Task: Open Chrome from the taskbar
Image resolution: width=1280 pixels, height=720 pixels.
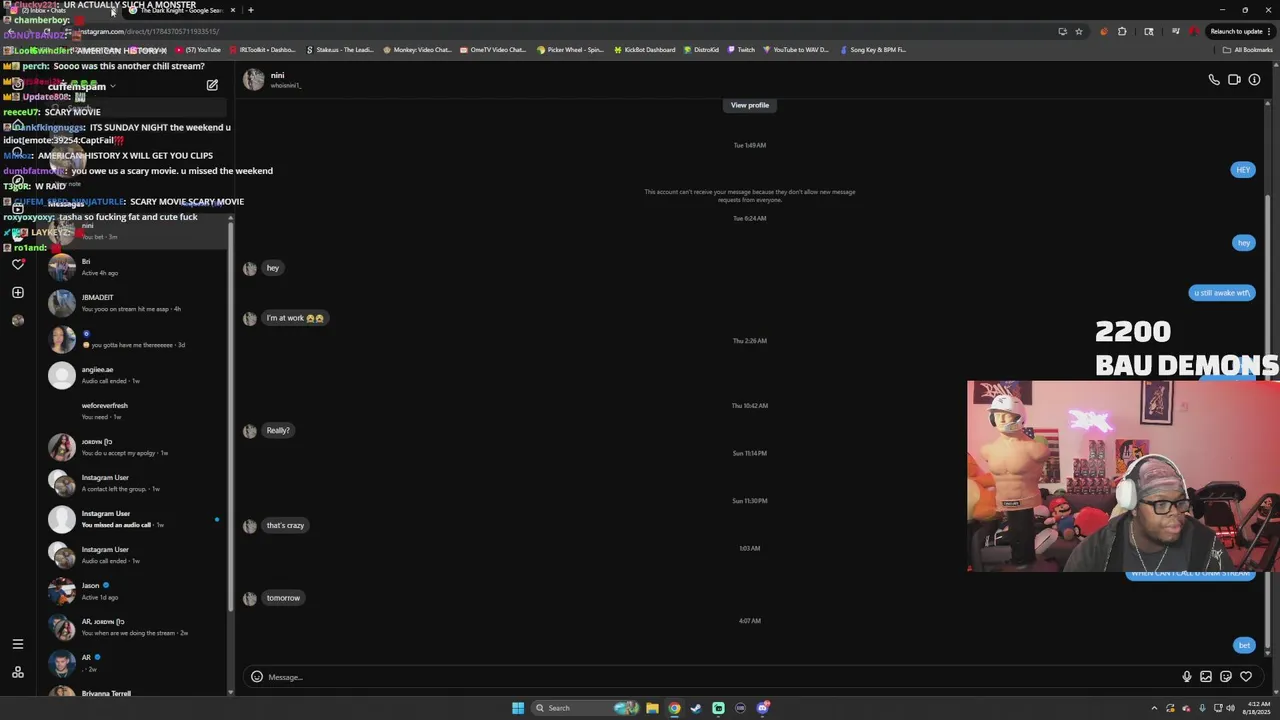Action: click(674, 708)
